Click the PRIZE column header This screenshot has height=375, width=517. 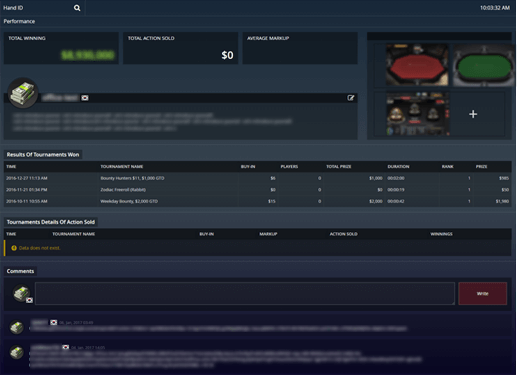click(481, 167)
